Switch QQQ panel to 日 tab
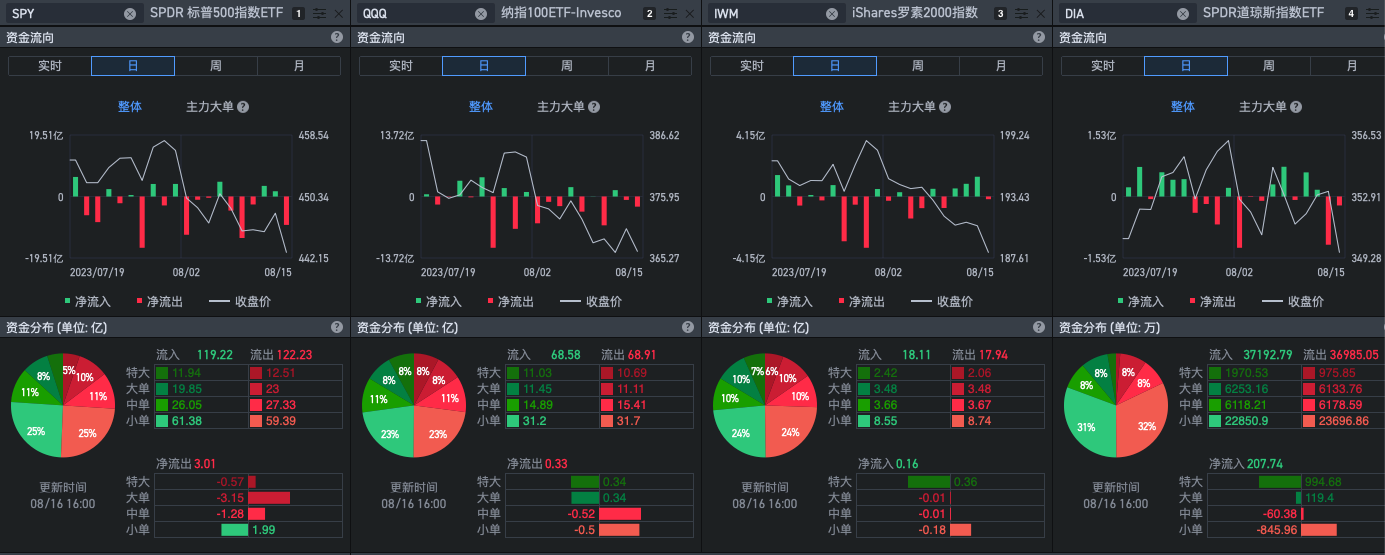The height and width of the screenshot is (555, 1385). (484, 66)
